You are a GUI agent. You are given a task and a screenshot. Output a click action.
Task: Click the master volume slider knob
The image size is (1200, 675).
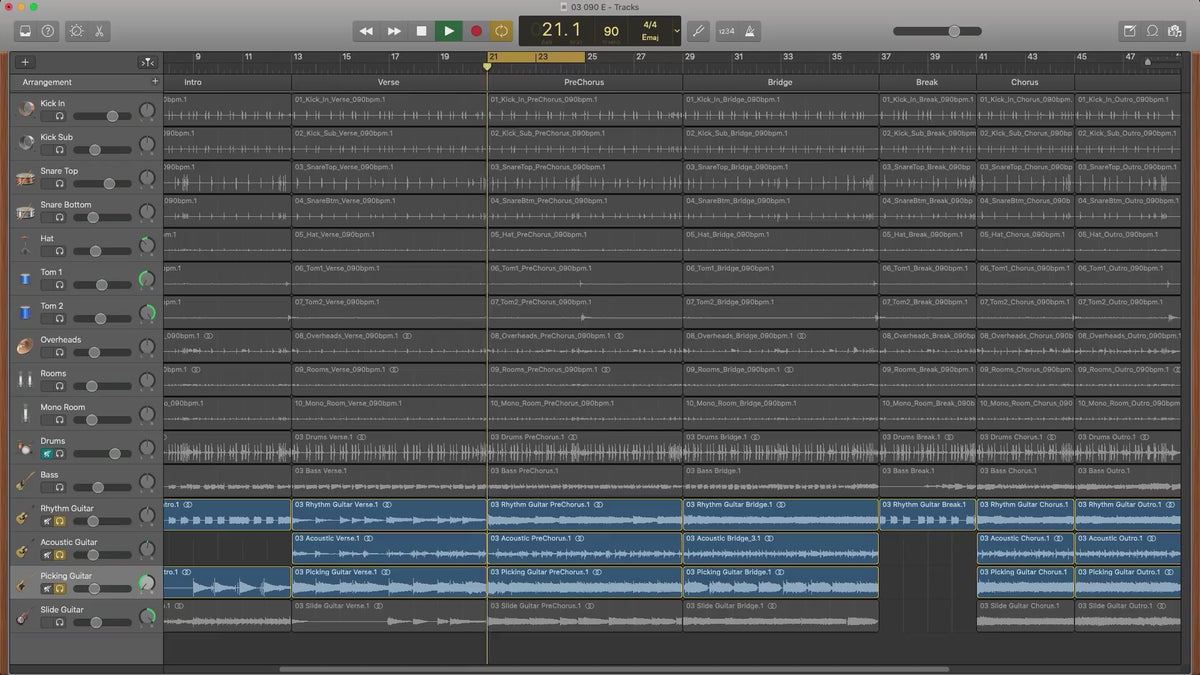pos(954,31)
